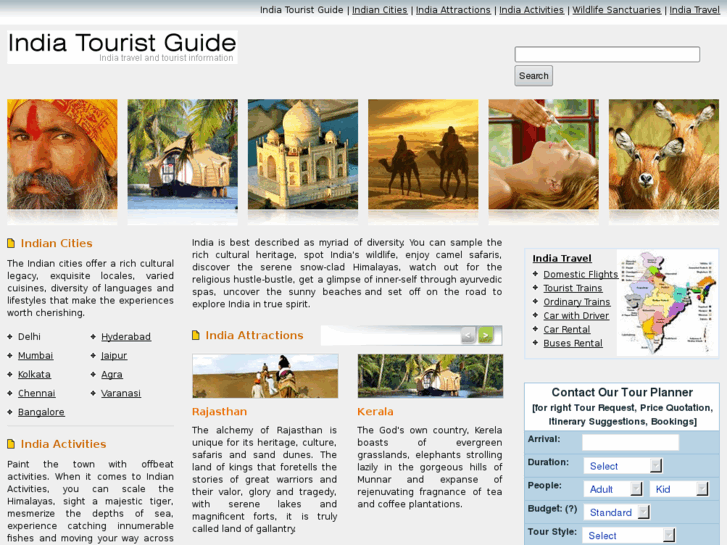Screen dimensions: 727x545
Task: Open the Adult people dropdown
Action: [x=613, y=489]
